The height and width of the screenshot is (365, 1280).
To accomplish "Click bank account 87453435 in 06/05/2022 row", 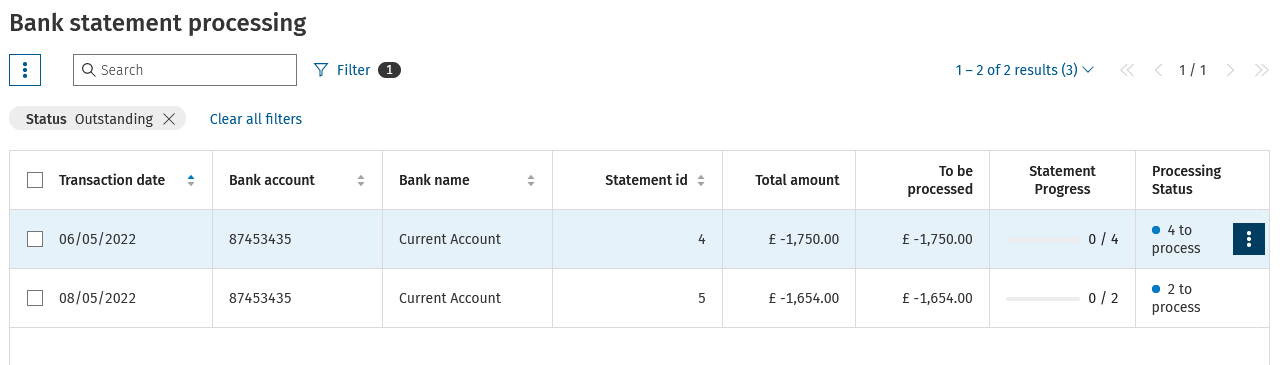I will click(260, 239).
